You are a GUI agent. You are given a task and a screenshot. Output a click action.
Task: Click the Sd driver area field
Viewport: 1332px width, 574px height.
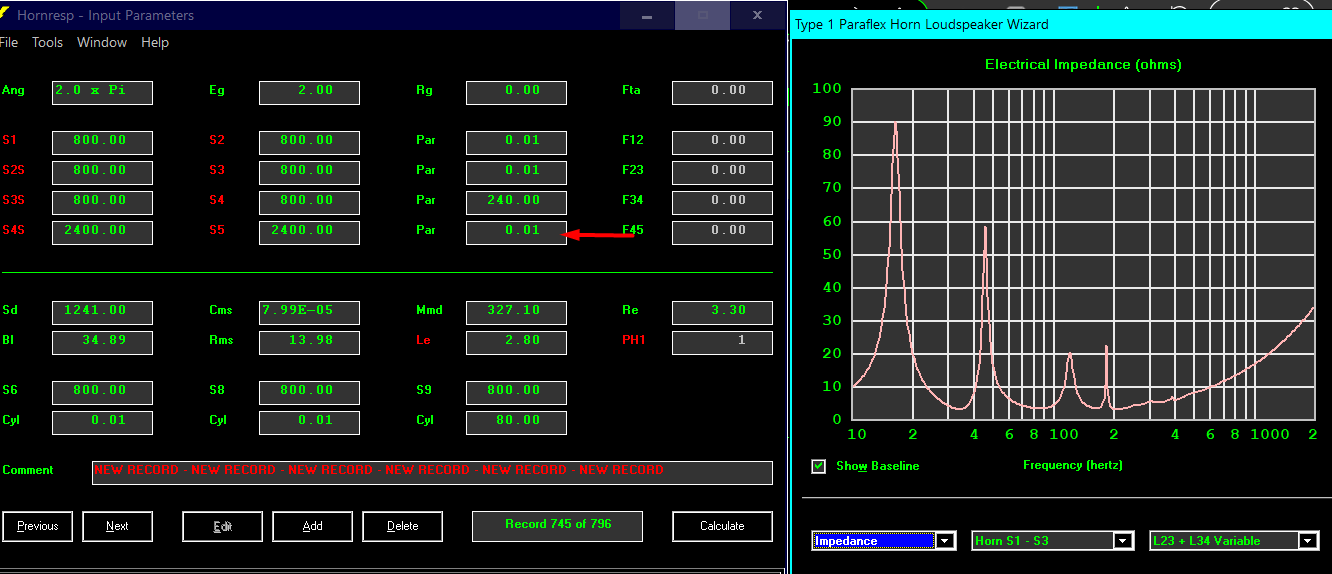102,313
